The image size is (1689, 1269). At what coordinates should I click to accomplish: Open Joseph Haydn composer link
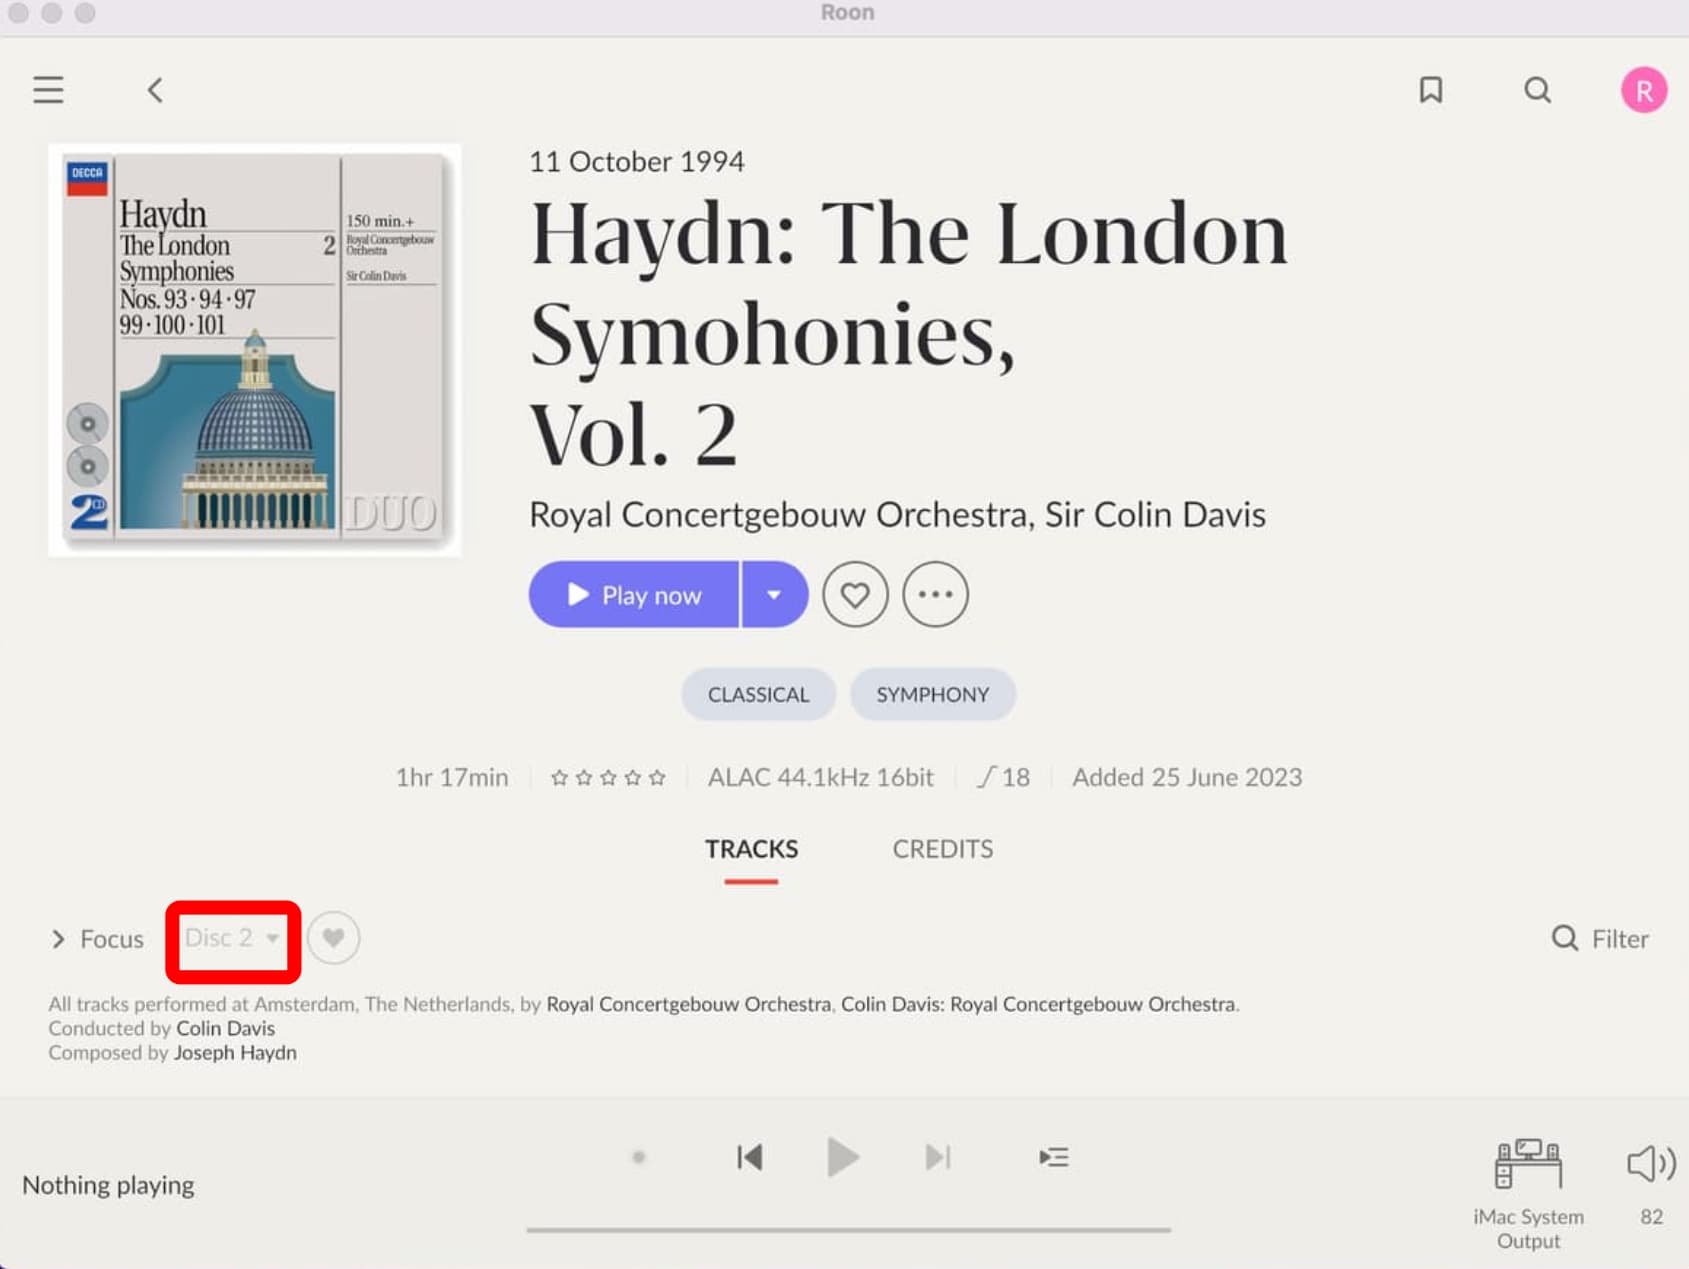click(235, 1053)
